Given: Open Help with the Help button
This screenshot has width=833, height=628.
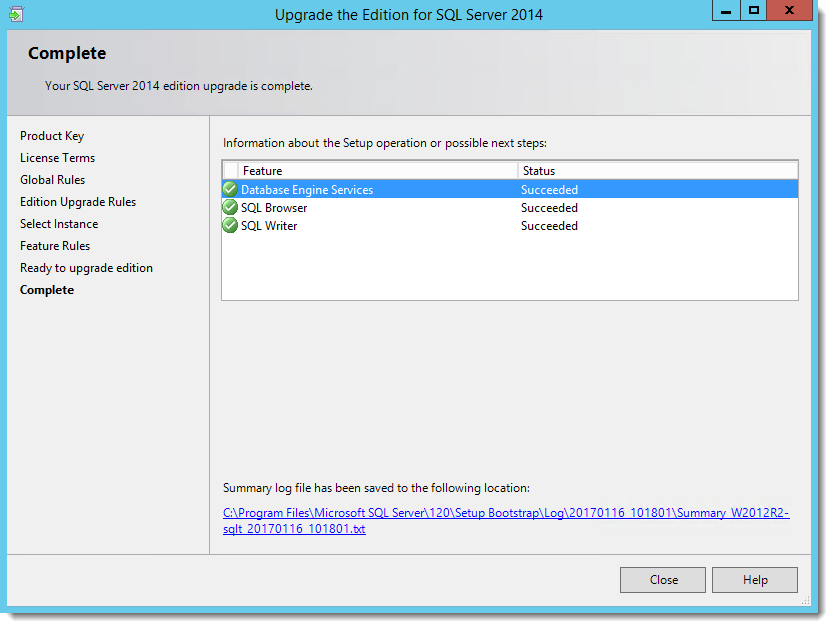Looking at the screenshot, I should pos(755,580).
